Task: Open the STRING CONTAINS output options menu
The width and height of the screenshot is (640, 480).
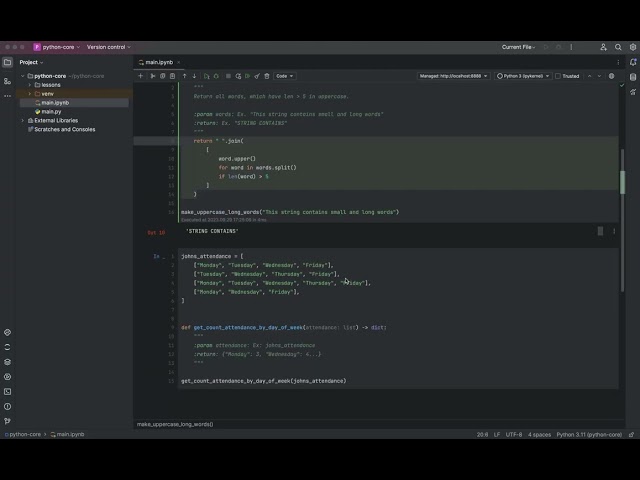Action: coord(614,231)
